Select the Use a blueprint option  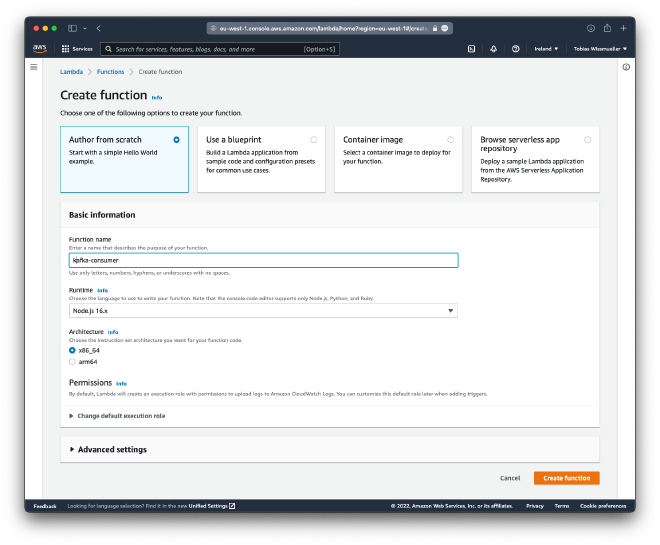[x=313, y=140]
